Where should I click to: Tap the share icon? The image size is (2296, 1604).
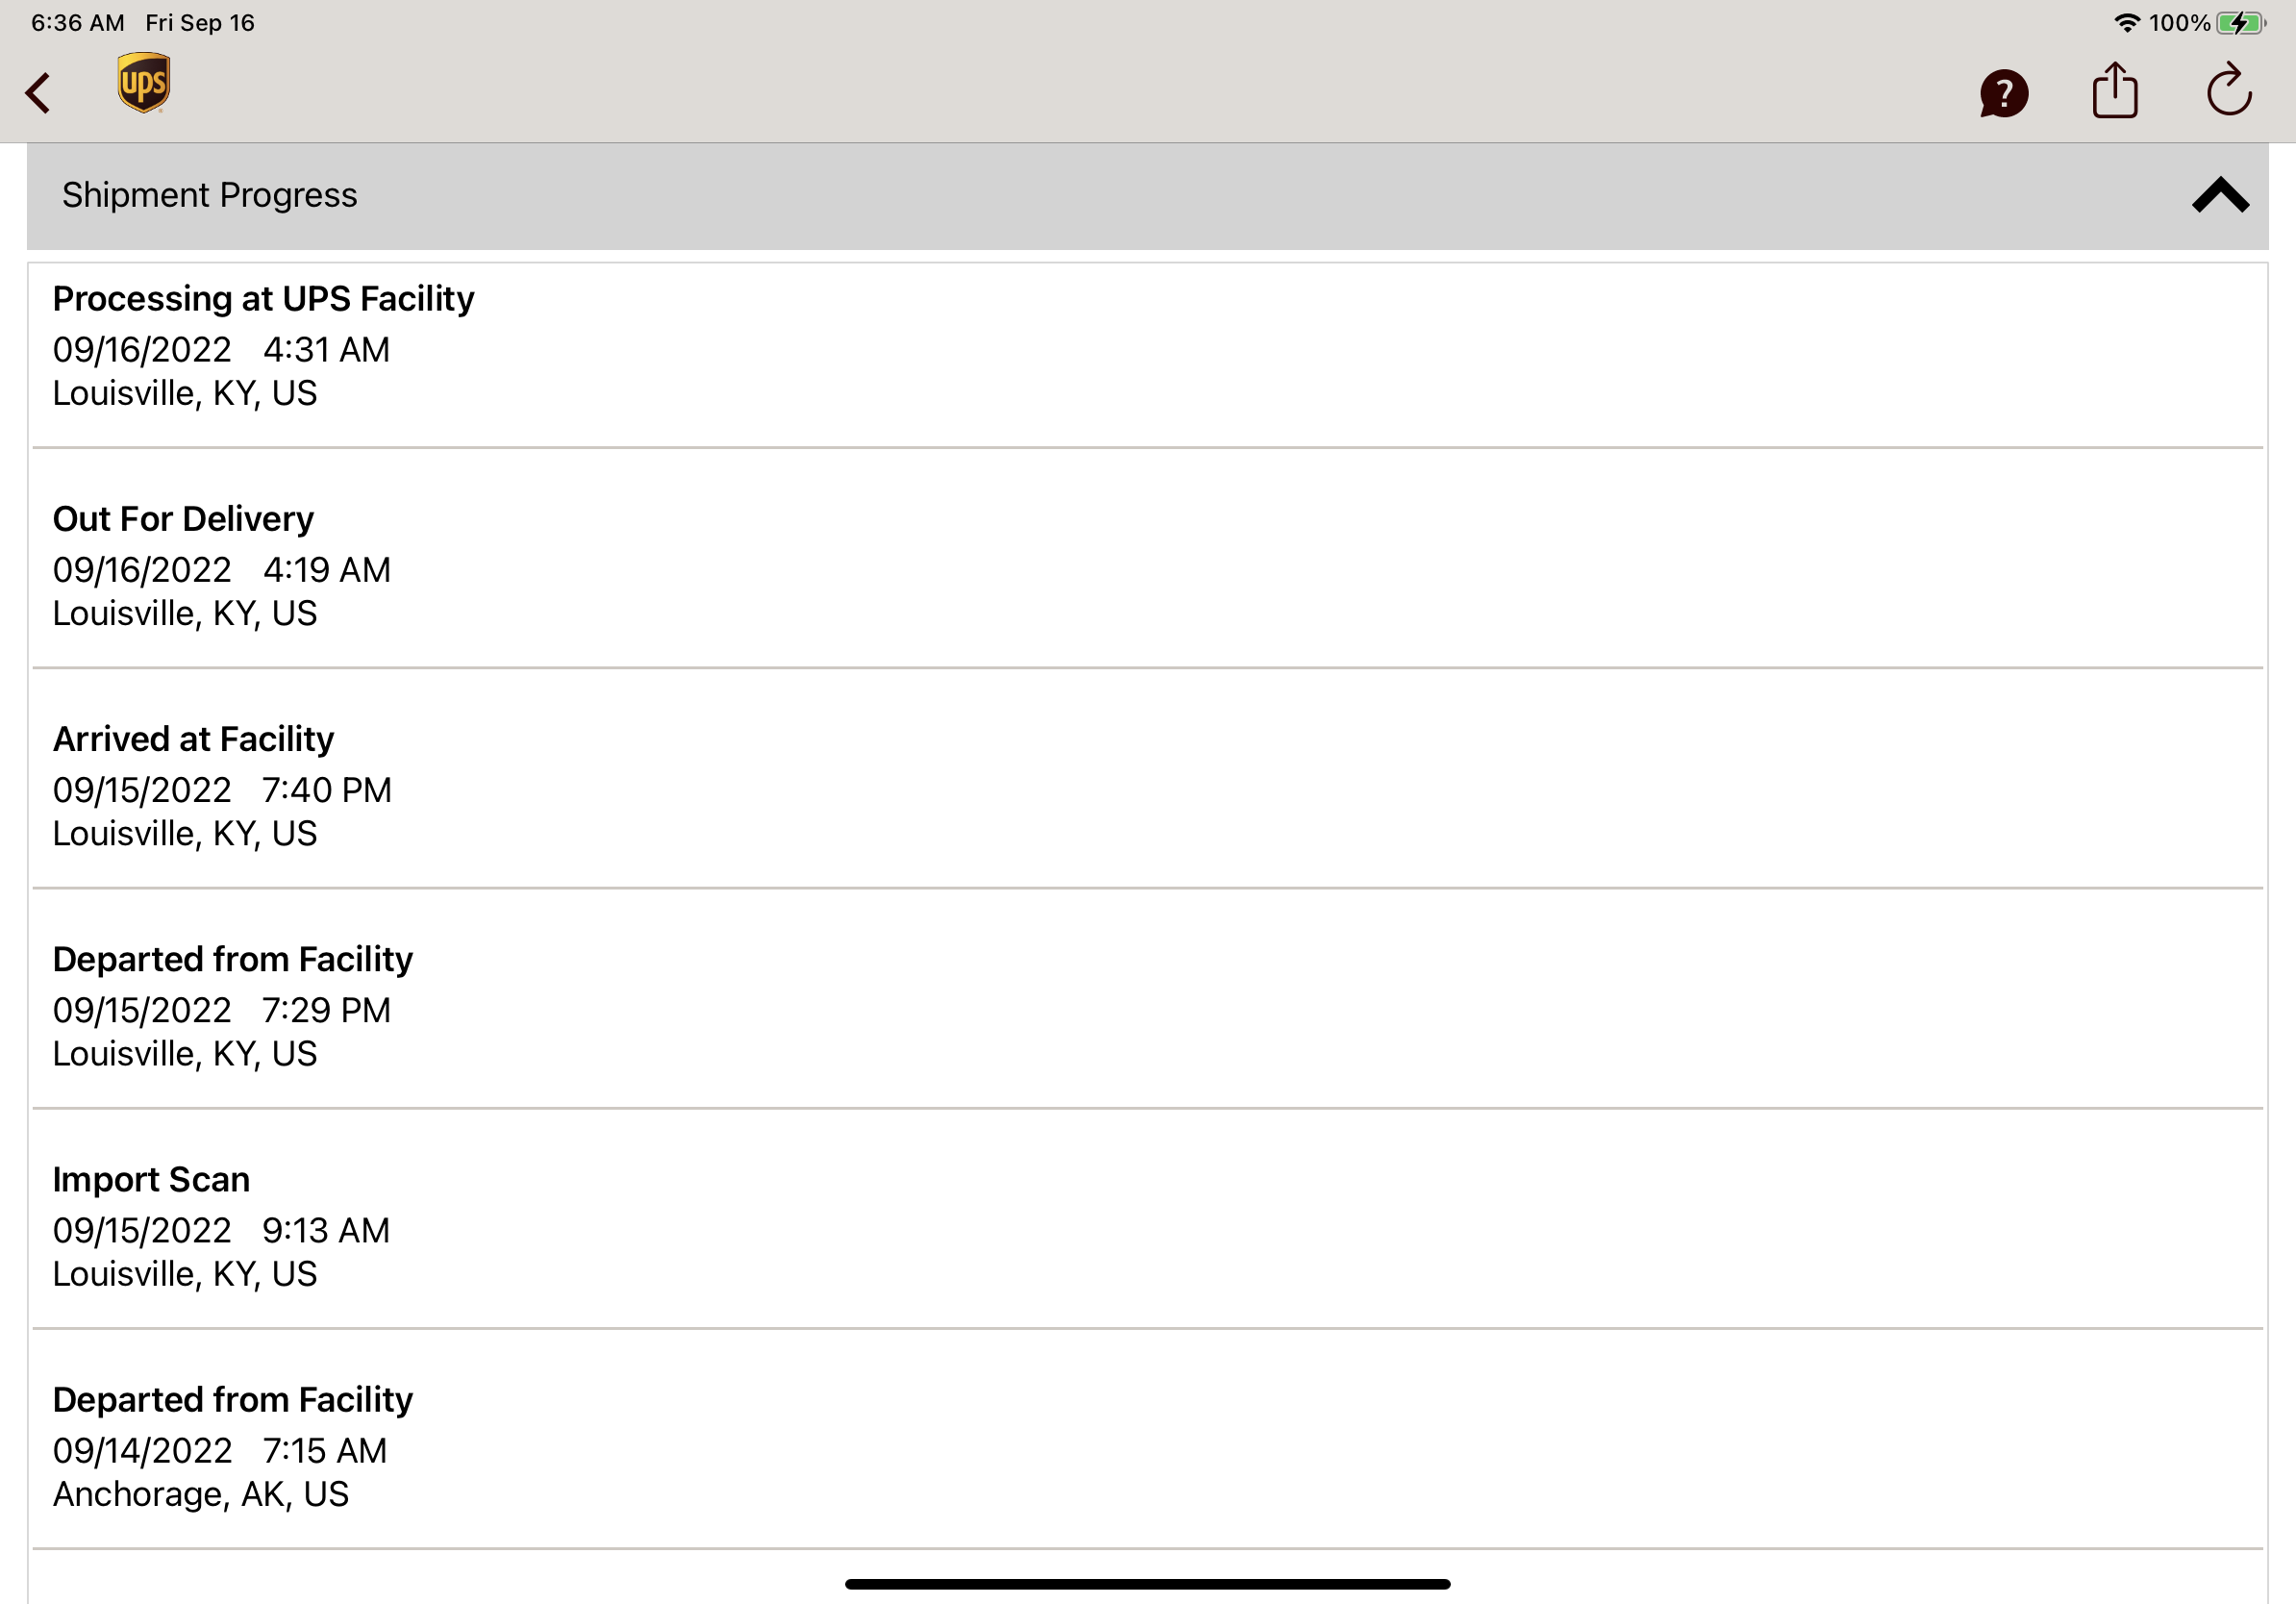pos(2115,91)
